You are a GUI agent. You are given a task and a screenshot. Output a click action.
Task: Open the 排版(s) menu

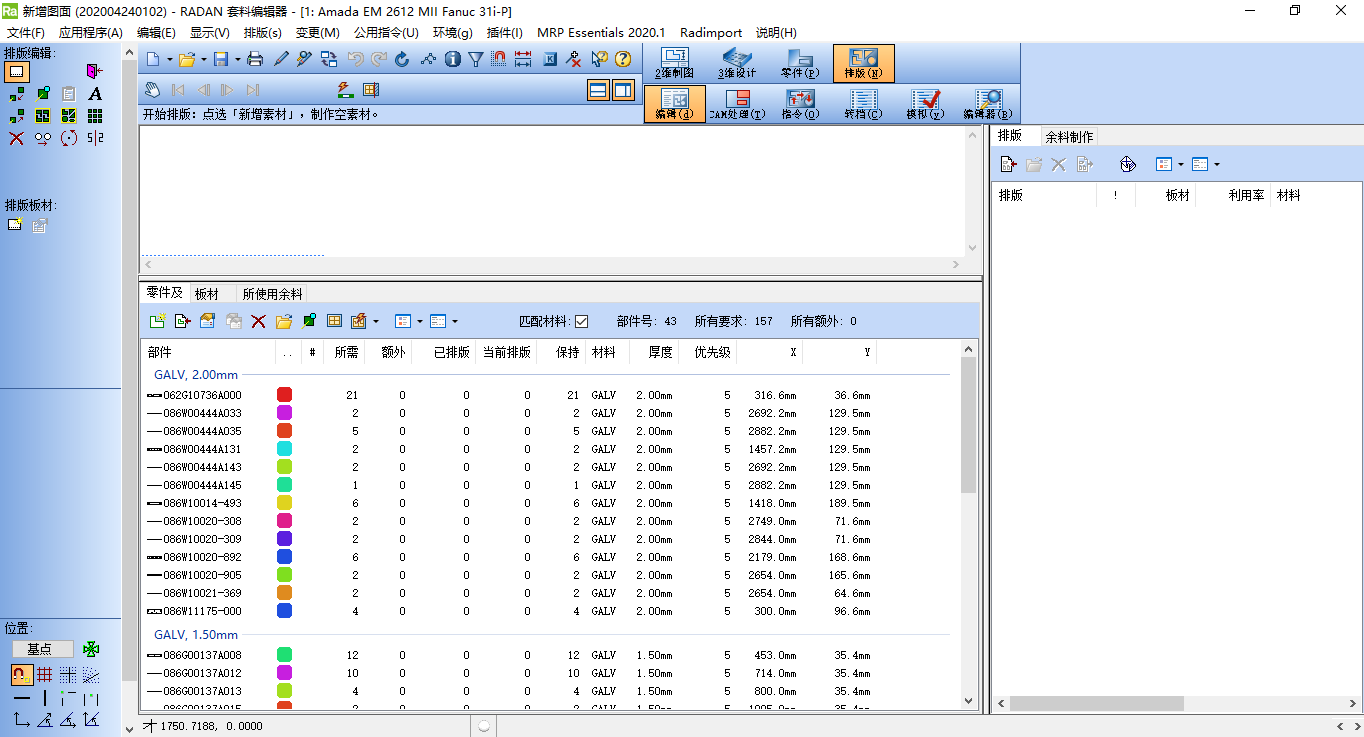[x=263, y=32]
